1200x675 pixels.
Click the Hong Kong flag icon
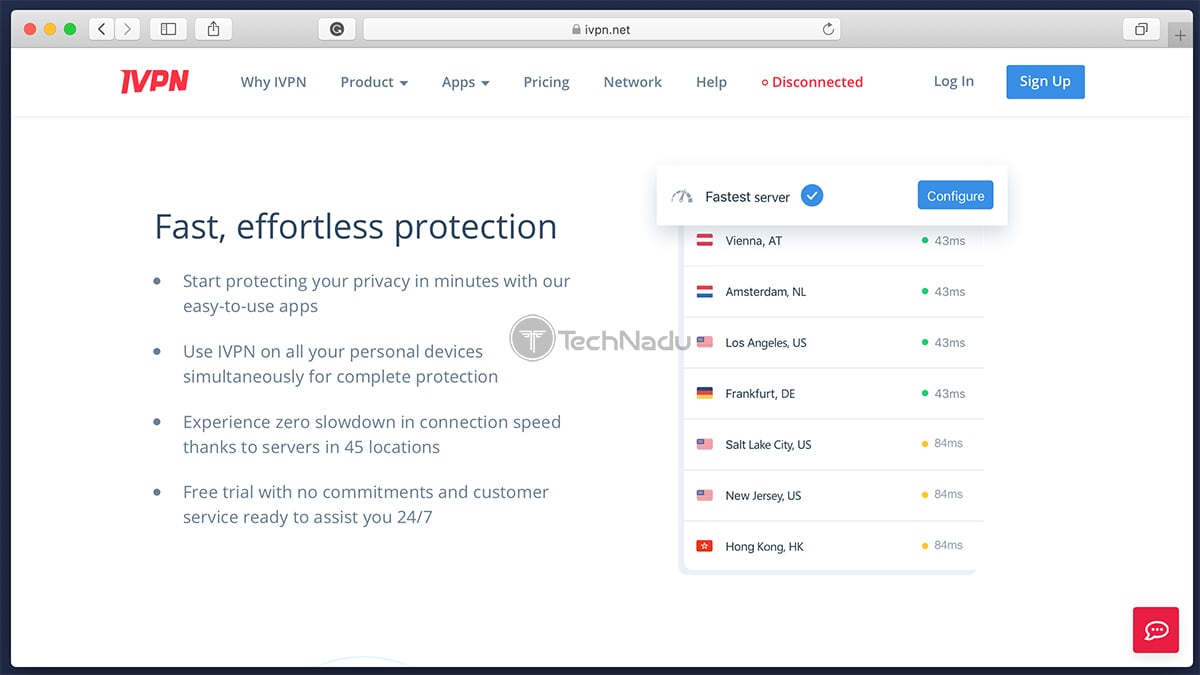[x=704, y=546]
